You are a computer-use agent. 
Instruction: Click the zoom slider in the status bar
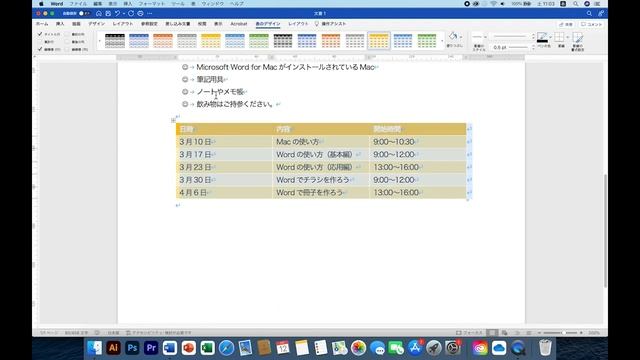click(x=560, y=333)
